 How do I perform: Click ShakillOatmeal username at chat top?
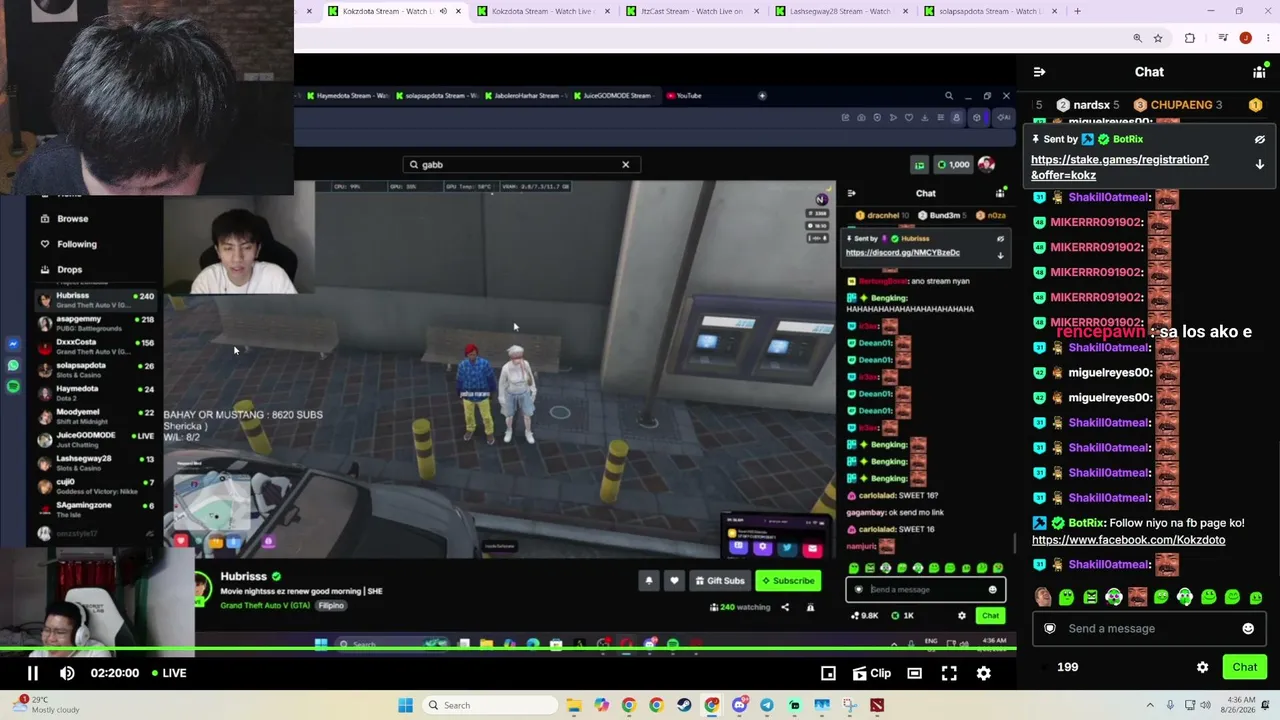pyautogui.click(x=1109, y=197)
